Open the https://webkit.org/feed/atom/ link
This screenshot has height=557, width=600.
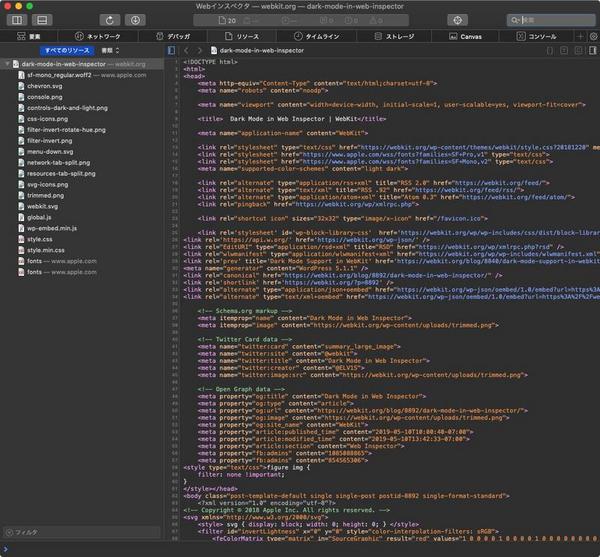pyautogui.click(x=516, y=197)
